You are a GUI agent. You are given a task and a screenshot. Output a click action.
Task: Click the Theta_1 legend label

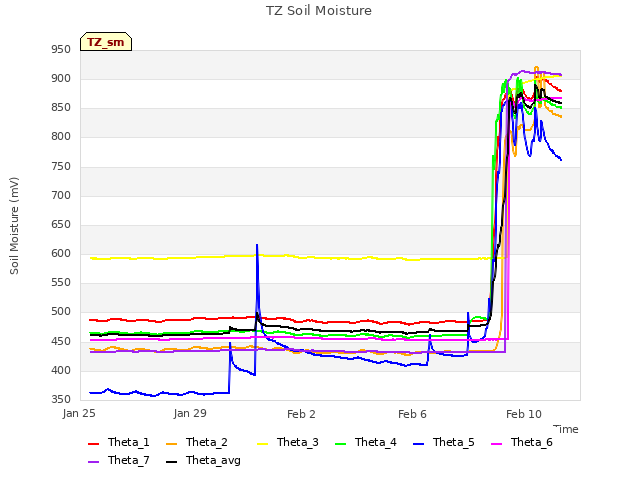point(129,442)
